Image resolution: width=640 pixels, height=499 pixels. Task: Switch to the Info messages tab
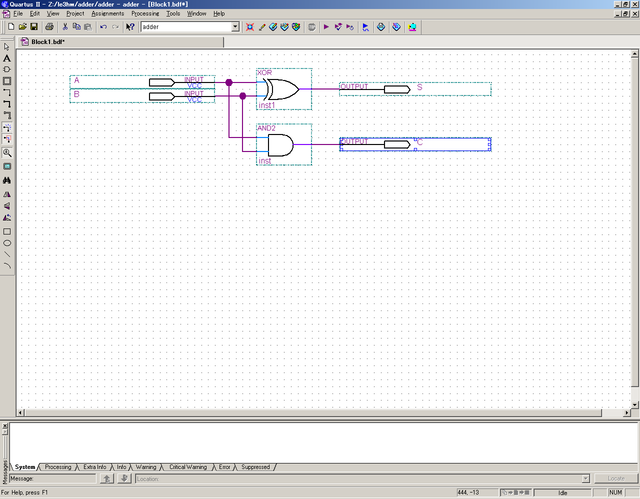click(x=121, y=467)
